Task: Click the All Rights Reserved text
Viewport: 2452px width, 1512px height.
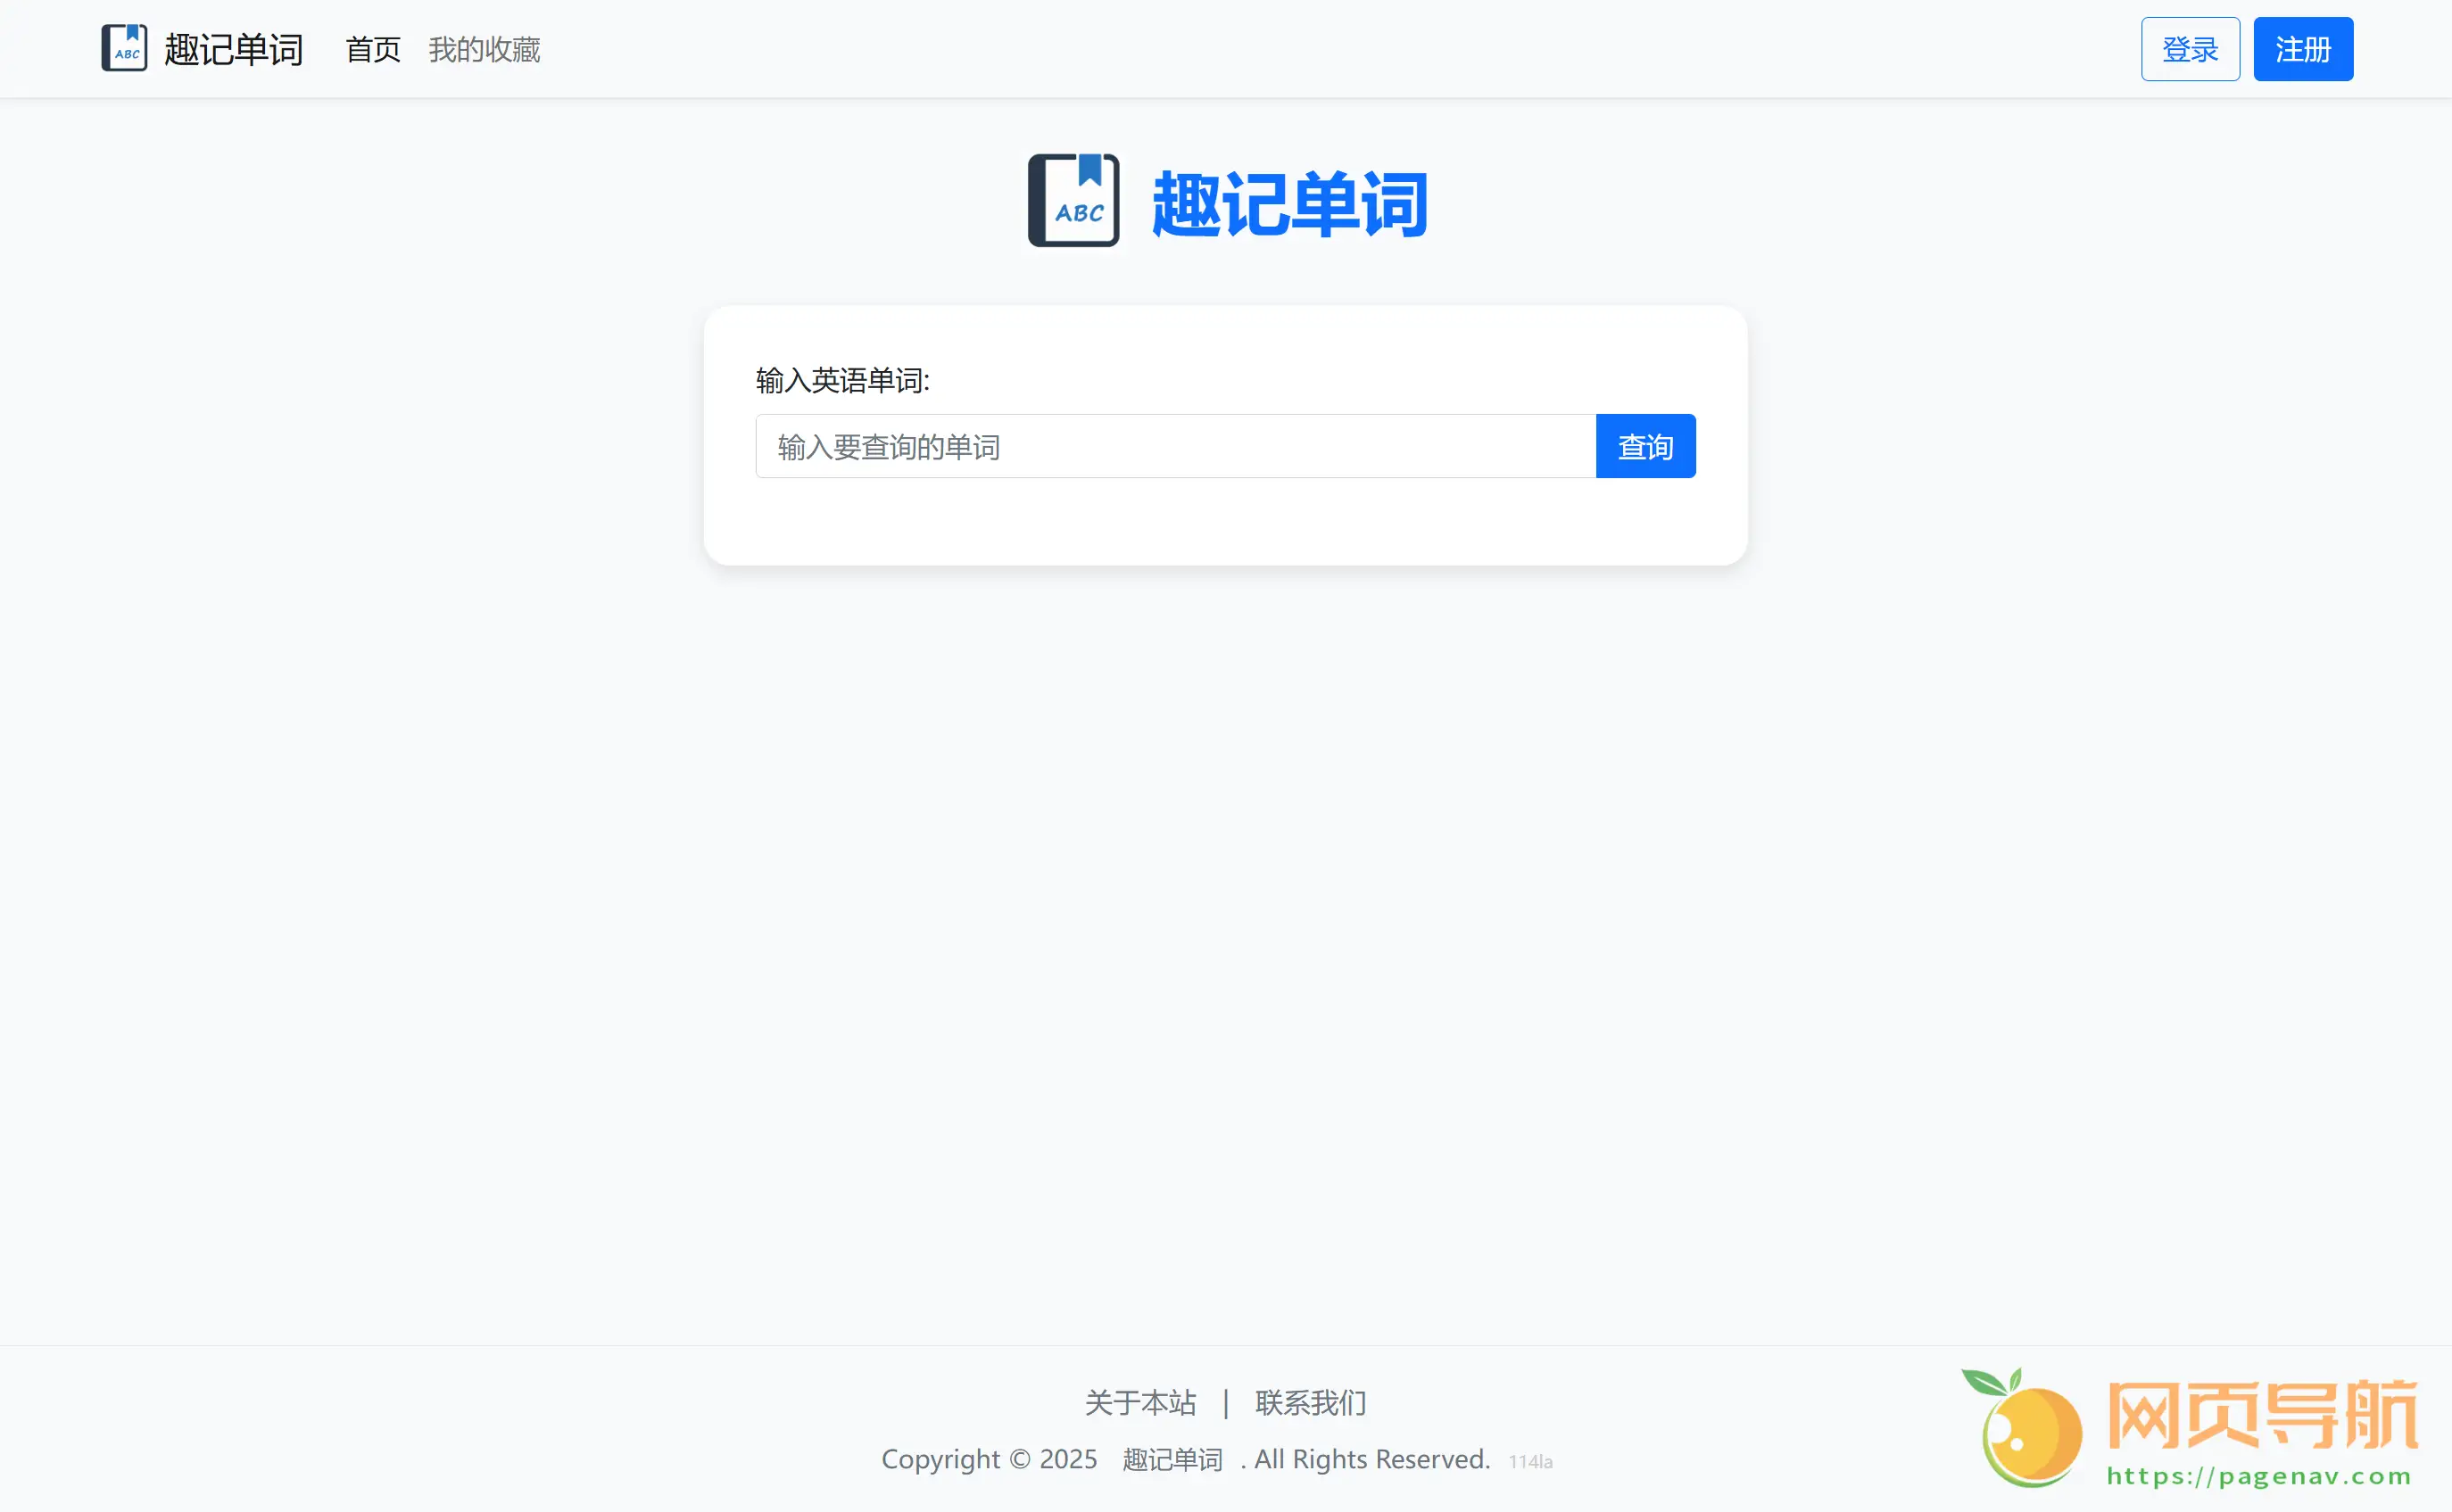Action: (1372, 1459)
